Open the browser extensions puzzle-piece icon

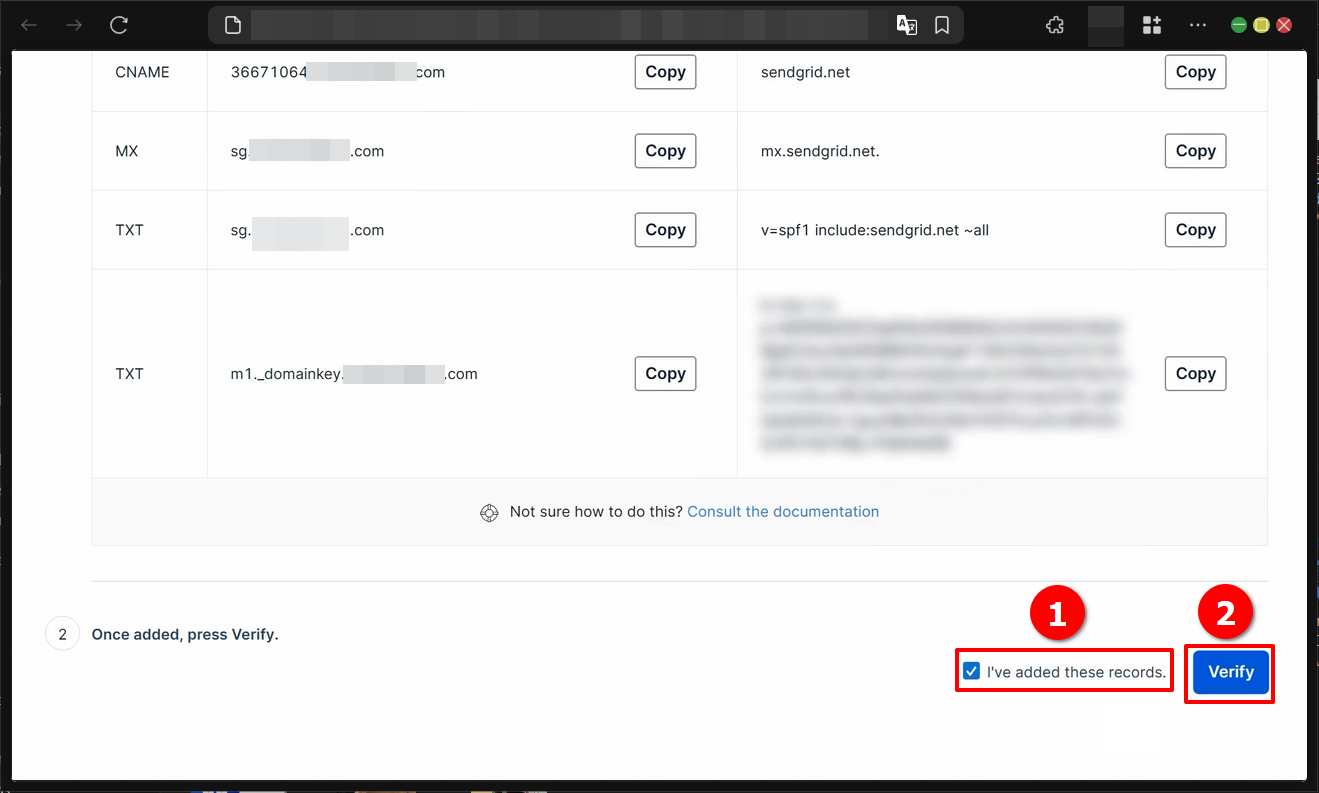tap(1054, 25)
